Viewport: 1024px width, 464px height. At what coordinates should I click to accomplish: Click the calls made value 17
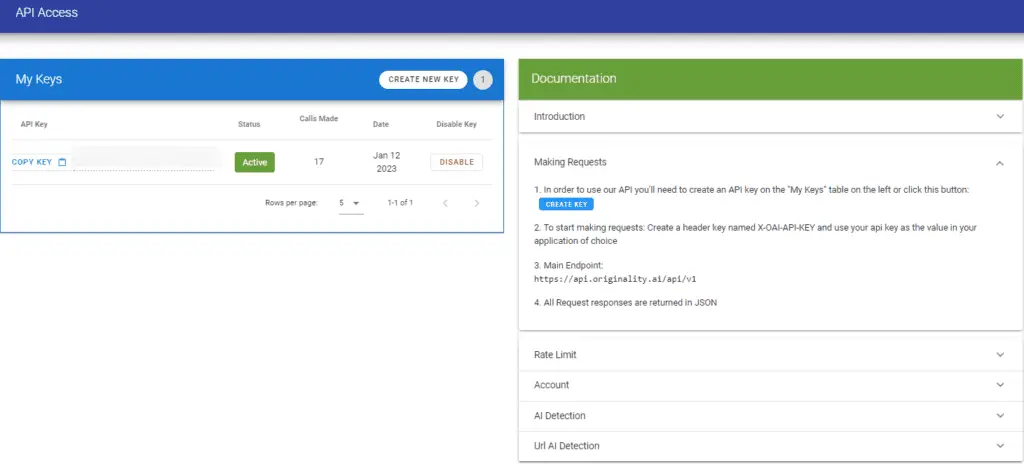coord(319,162)
